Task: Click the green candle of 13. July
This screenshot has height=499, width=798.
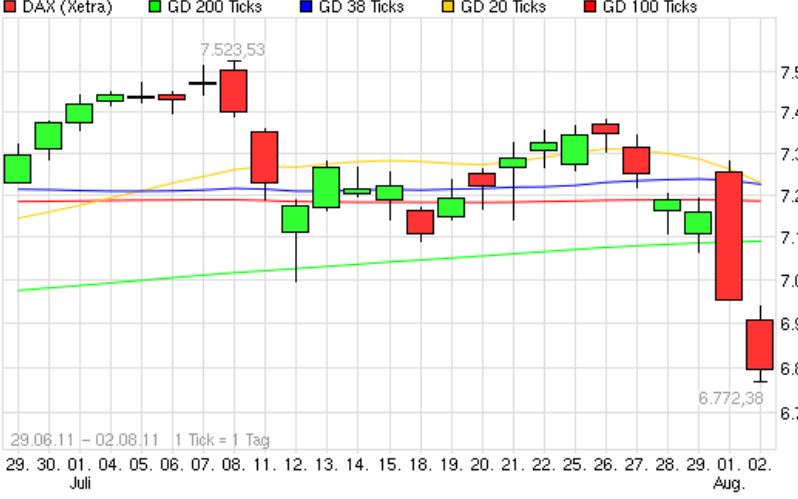Action: coord(326,187)
